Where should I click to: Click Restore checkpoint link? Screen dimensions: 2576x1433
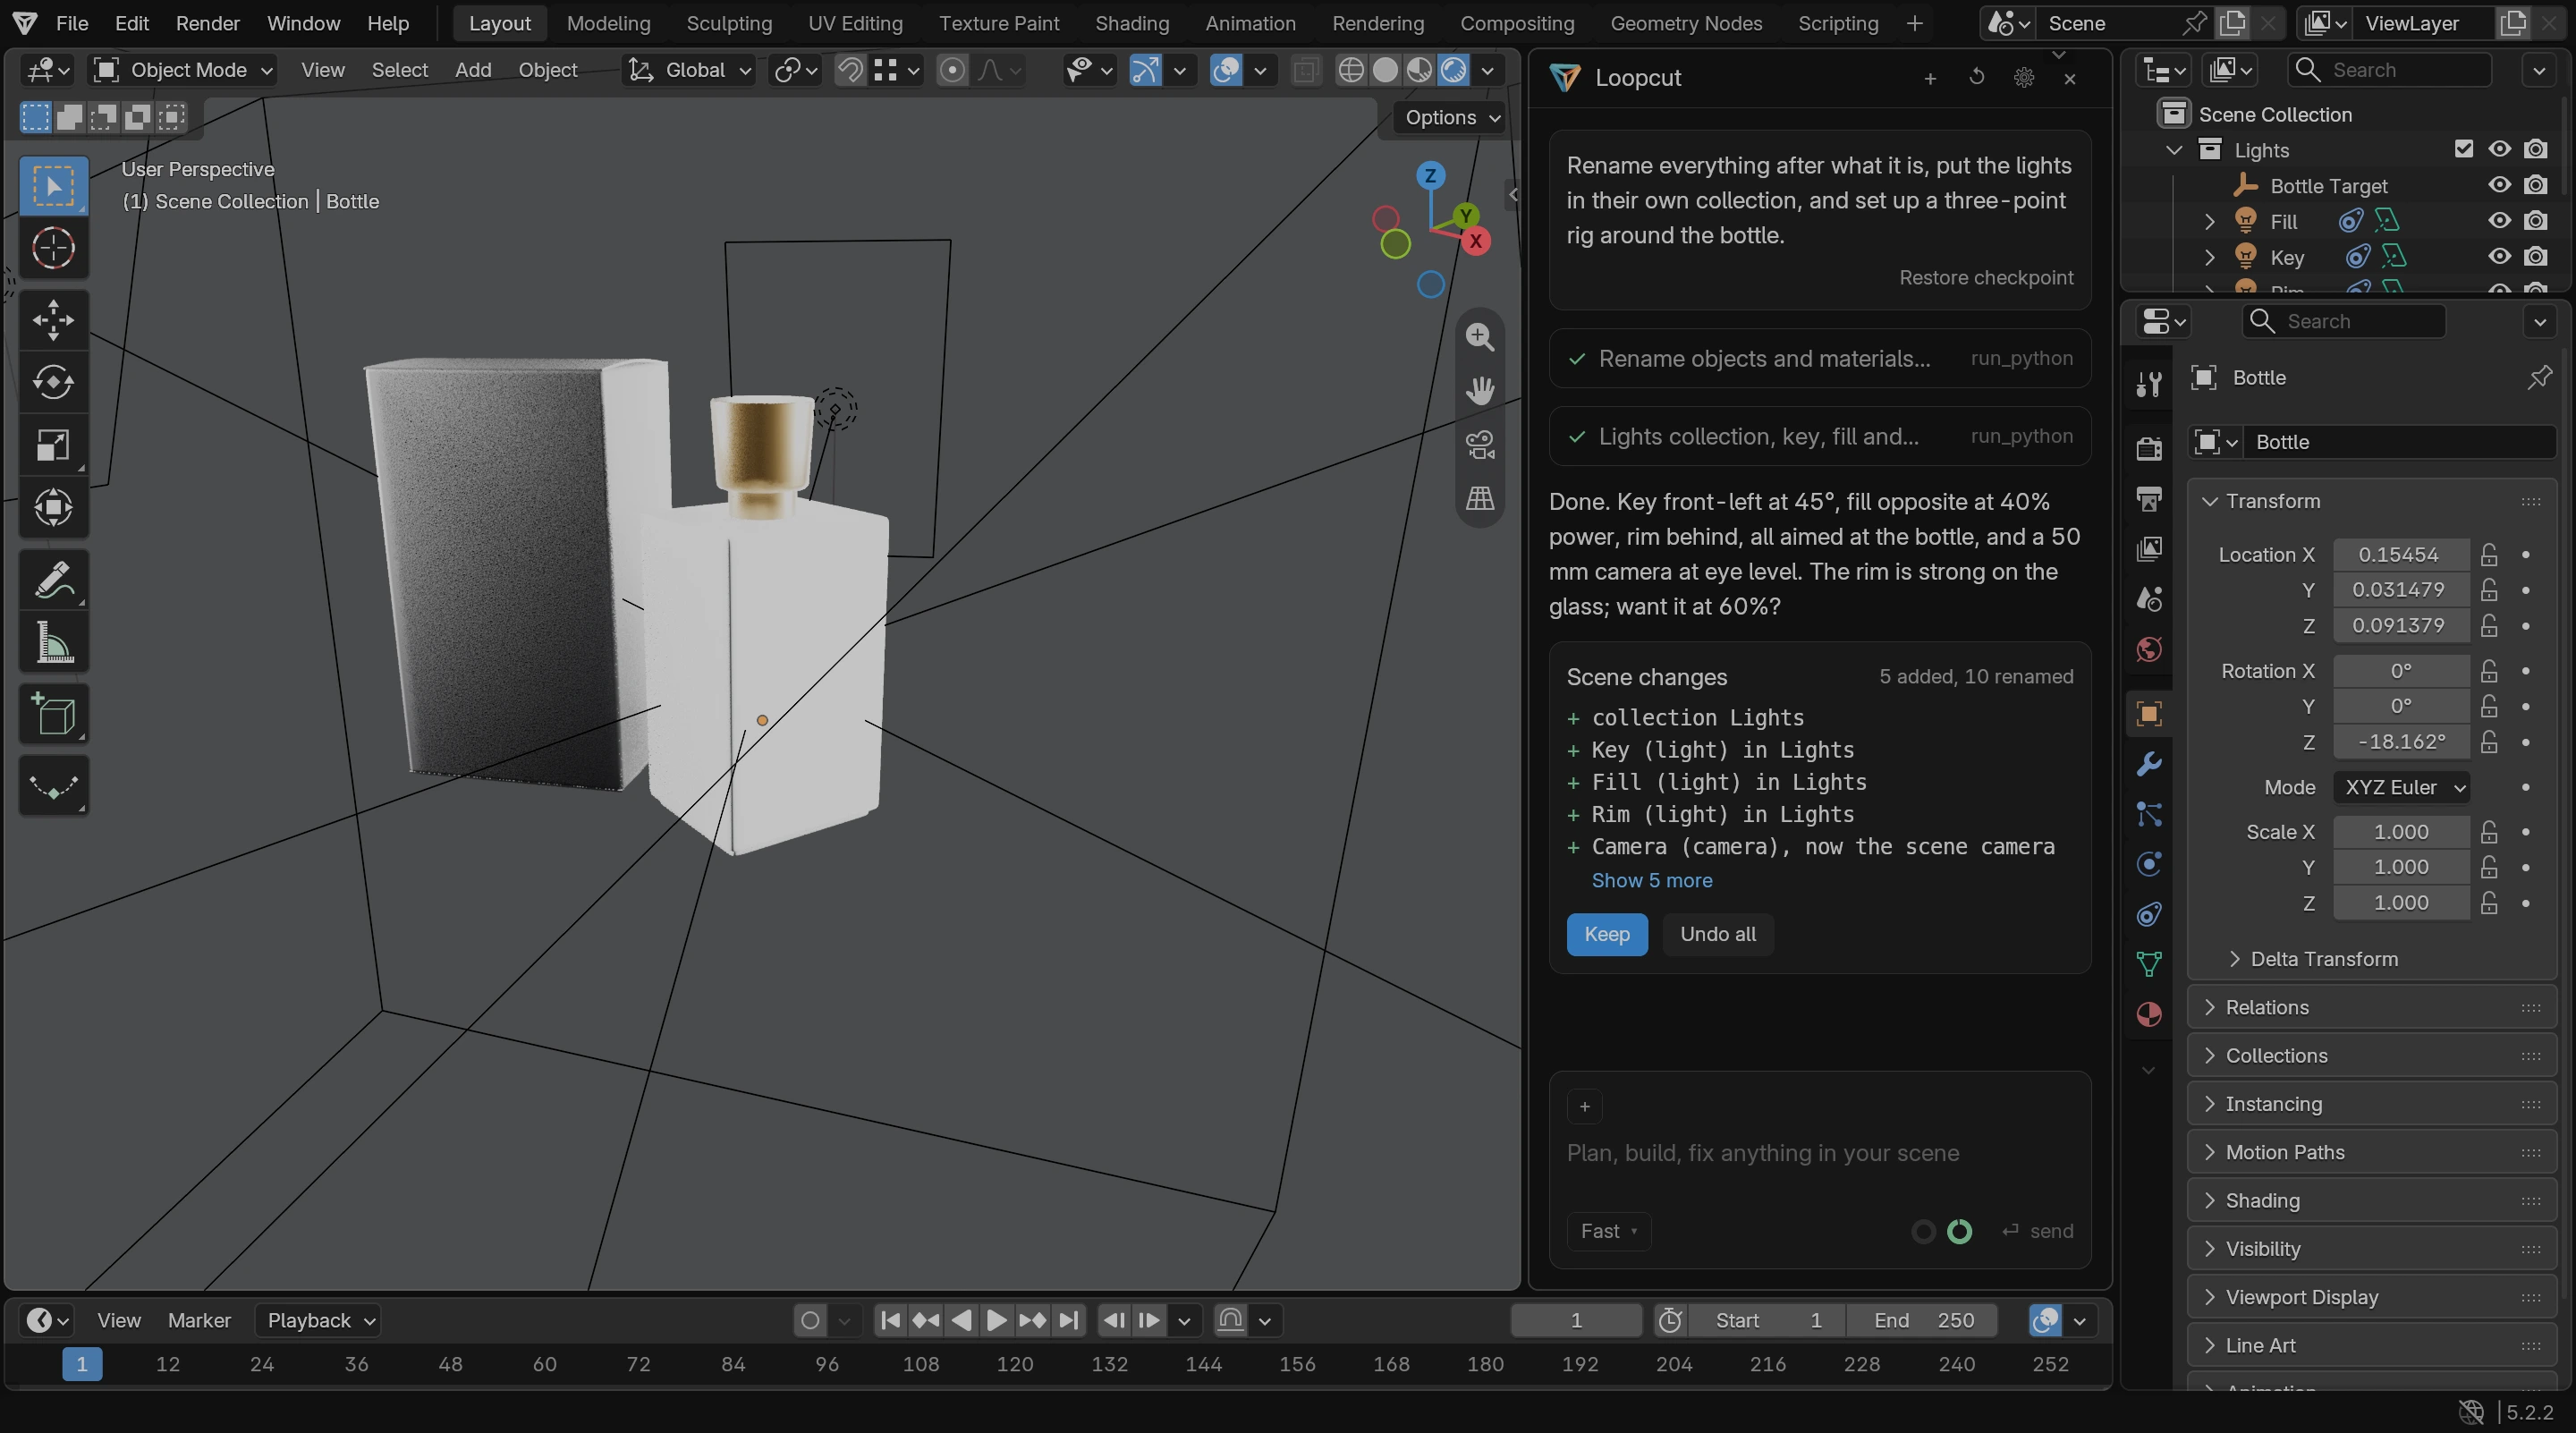1986,278
